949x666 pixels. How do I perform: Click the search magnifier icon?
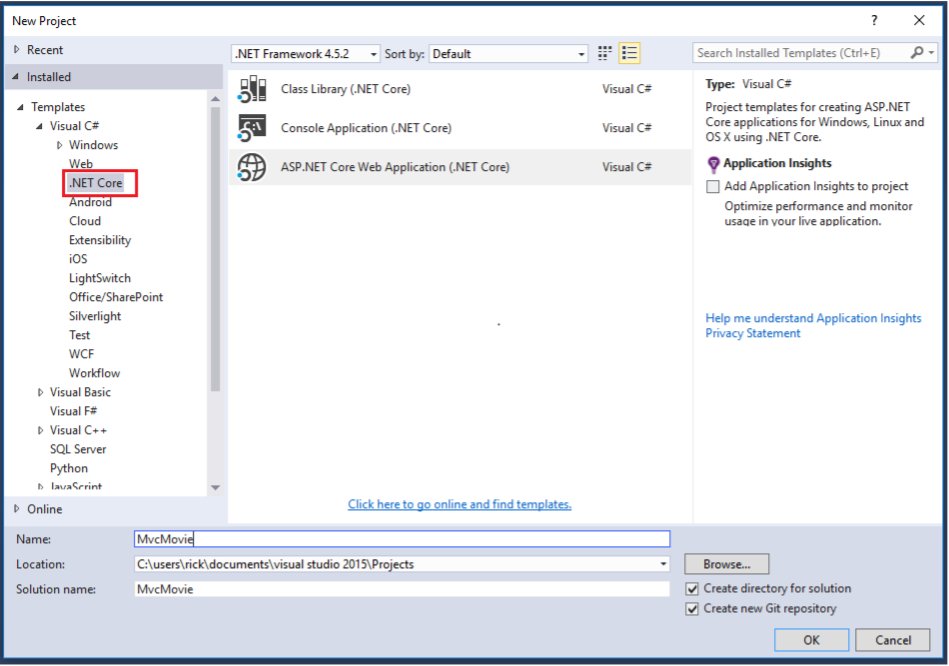tap(918, 53)
